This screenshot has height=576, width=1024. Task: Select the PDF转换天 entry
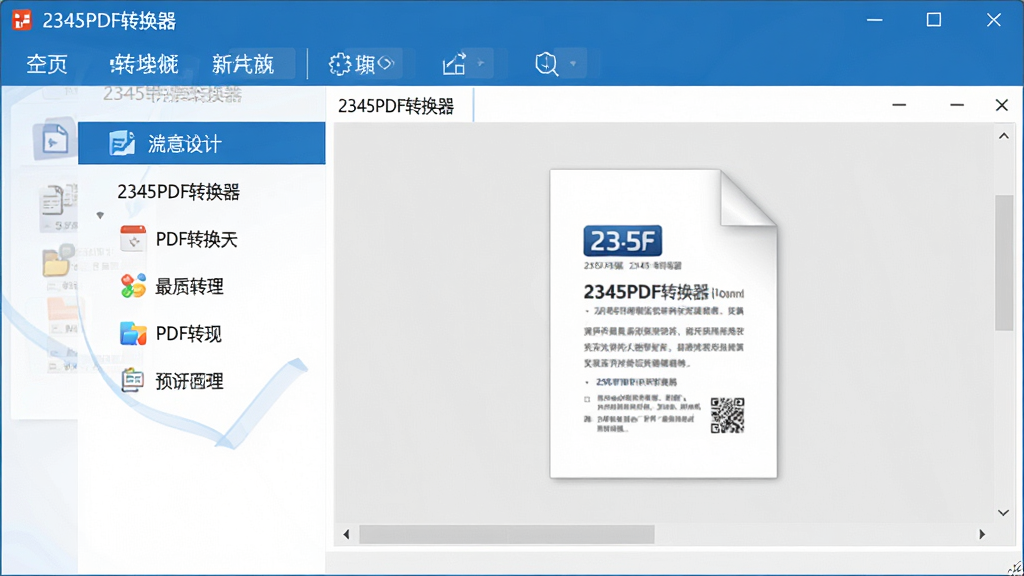tap(197, 240)
